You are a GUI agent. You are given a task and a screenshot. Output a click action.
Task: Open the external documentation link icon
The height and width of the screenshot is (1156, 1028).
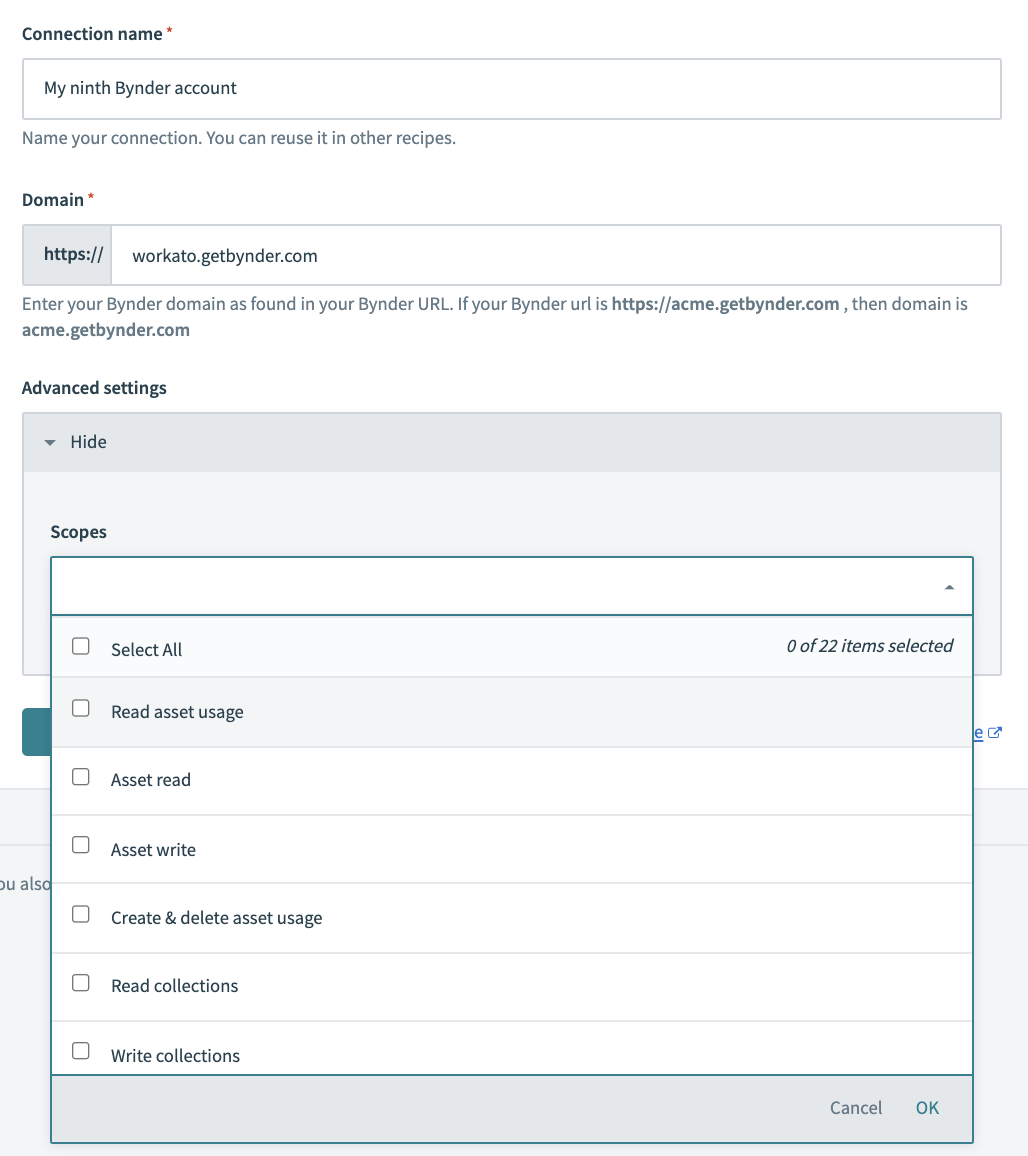point(994,732)
